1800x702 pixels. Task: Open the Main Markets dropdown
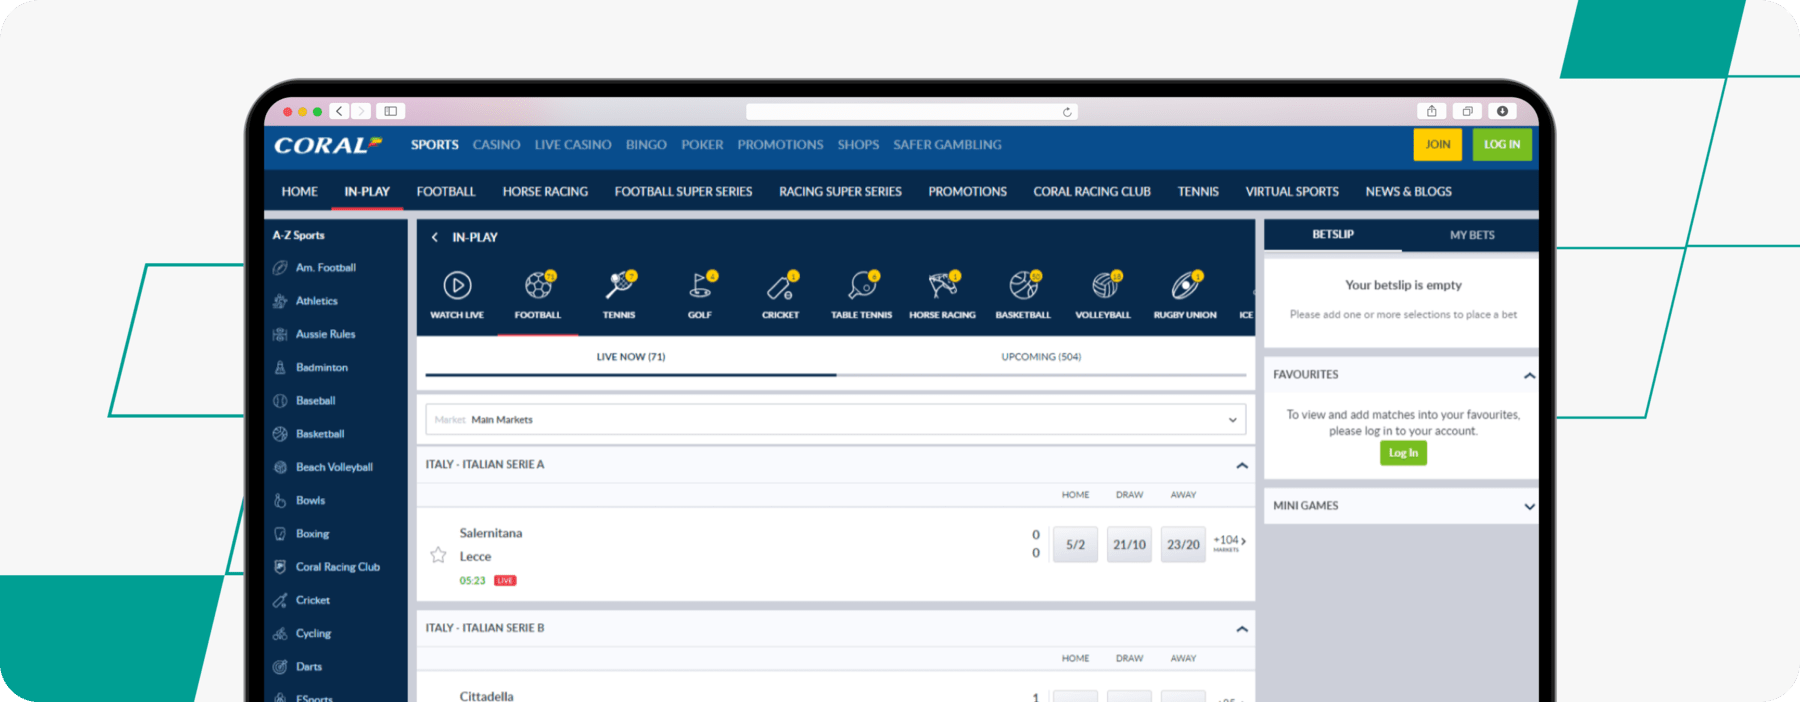(835, 419)
